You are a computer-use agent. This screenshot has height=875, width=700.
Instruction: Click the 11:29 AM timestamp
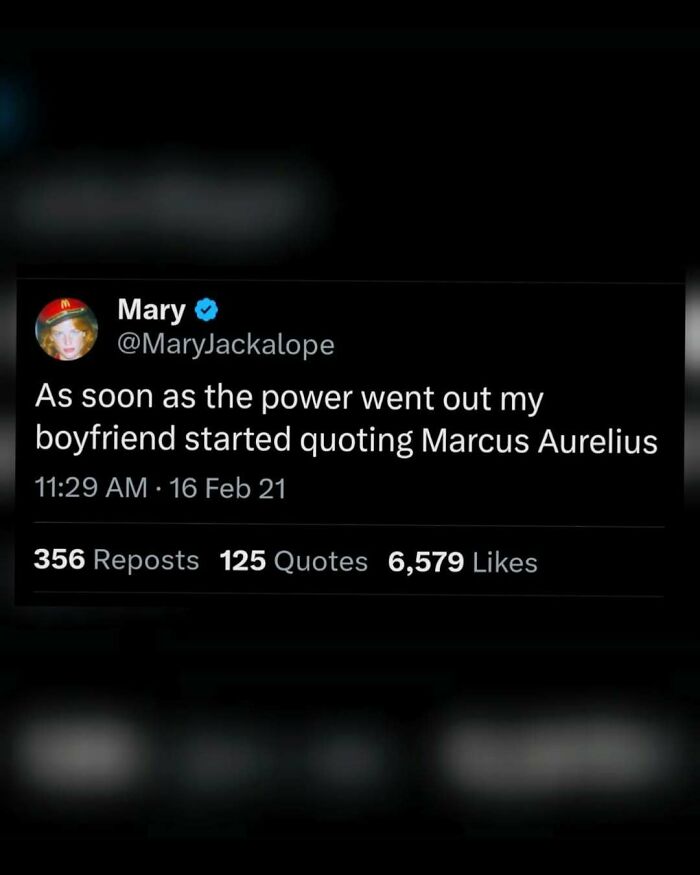coord(91,487)
